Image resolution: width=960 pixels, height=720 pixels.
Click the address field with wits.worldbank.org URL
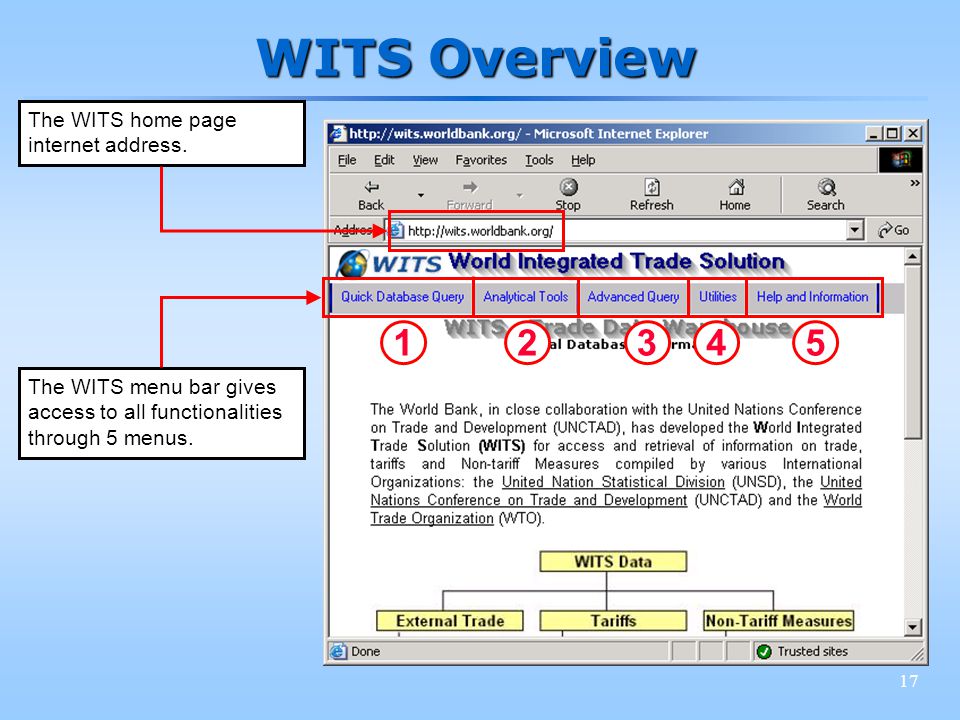coord(626,230)
